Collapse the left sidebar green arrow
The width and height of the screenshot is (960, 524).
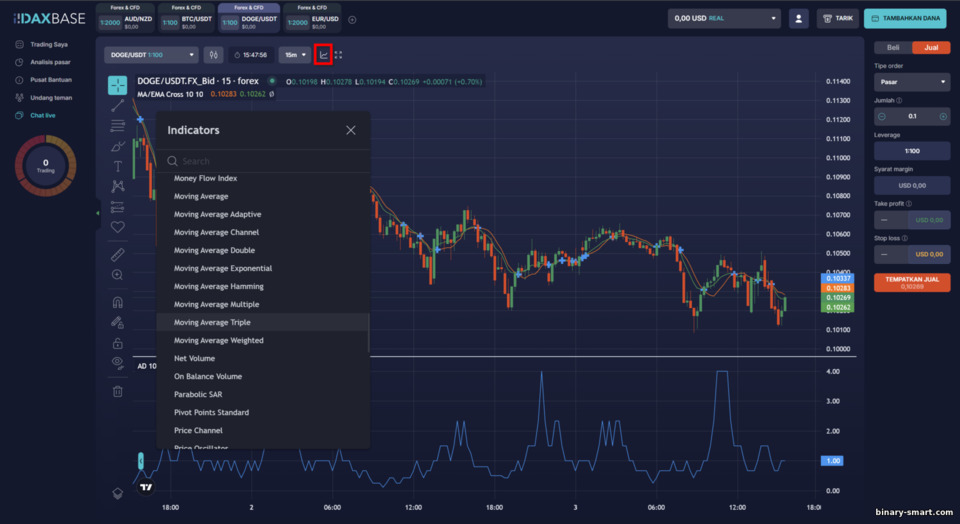click(97, 213)
